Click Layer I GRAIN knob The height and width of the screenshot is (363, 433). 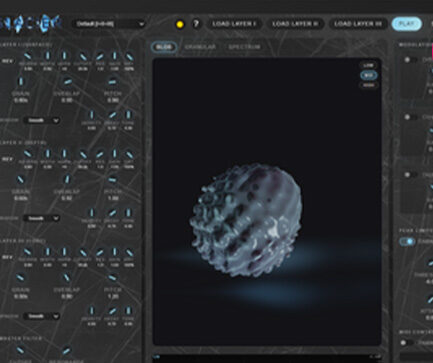(21, 82)
